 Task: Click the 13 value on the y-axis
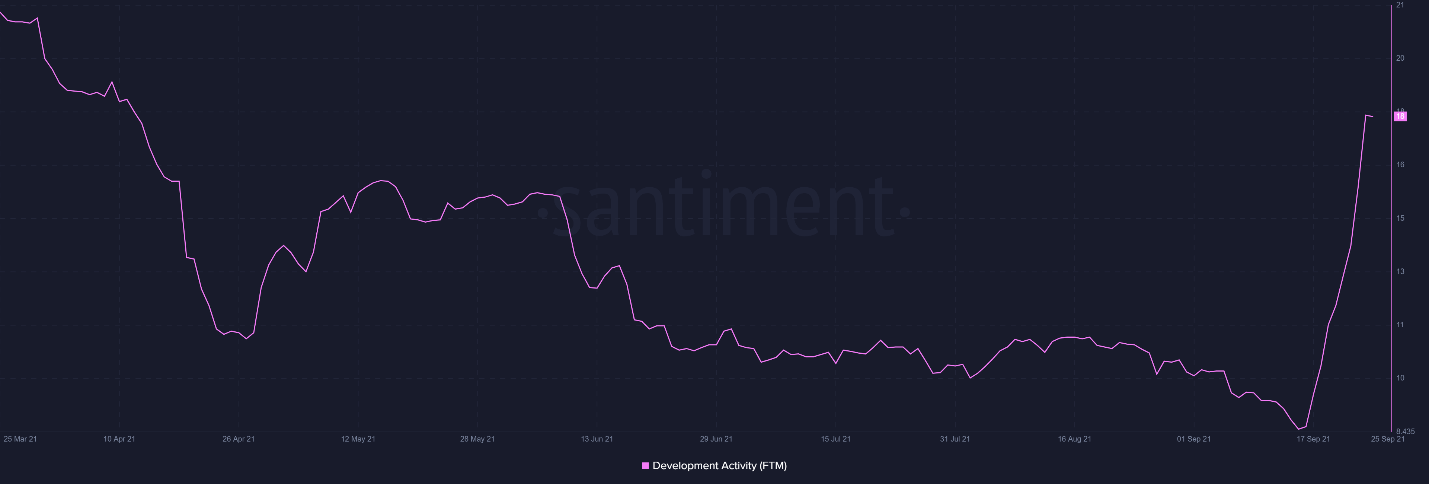[x=1400, y=271]
